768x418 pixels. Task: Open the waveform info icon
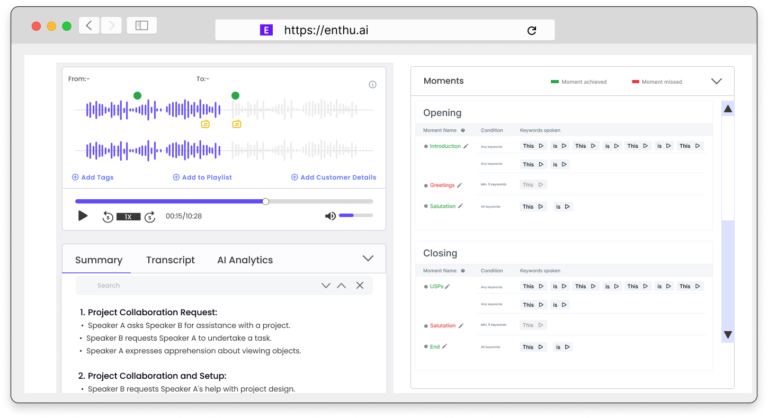pyautogui.click(x=372, y=85)
